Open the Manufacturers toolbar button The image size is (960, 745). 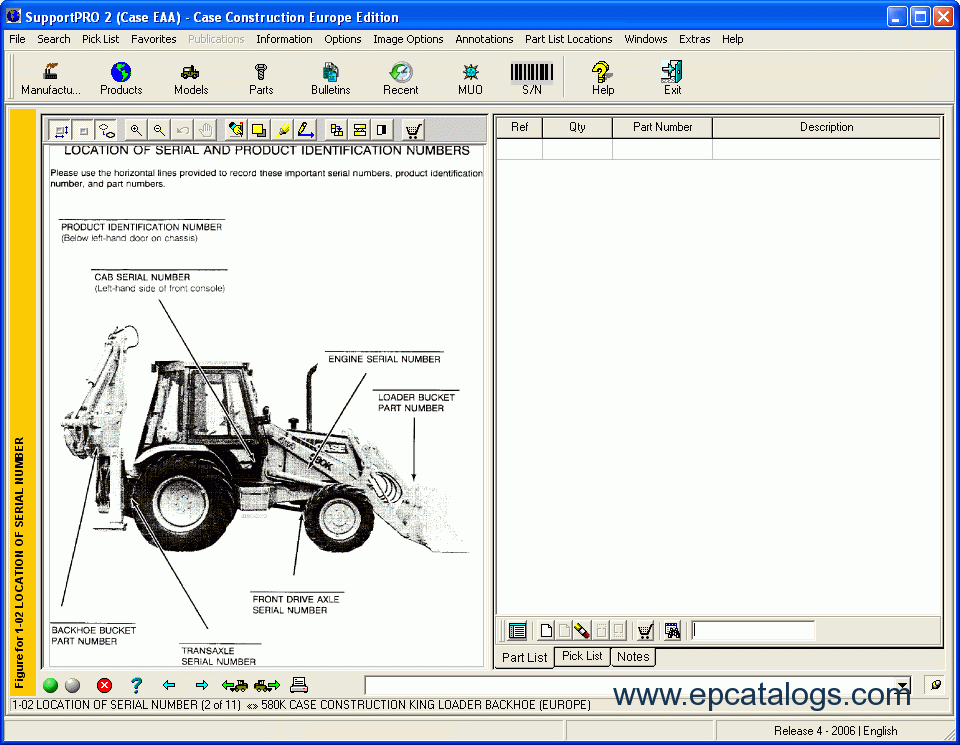[x=51, y=78]
